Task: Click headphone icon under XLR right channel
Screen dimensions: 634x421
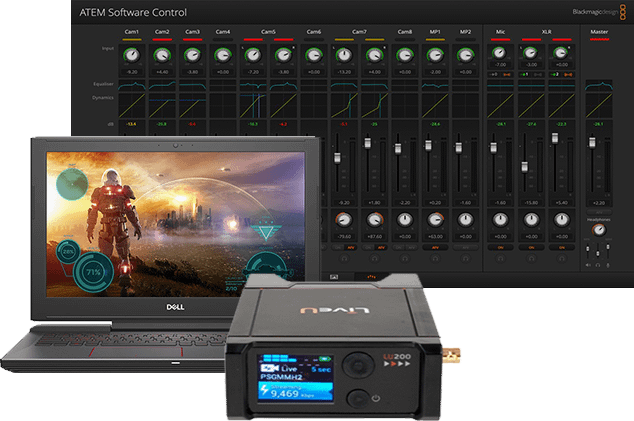Action: (562, 258)
